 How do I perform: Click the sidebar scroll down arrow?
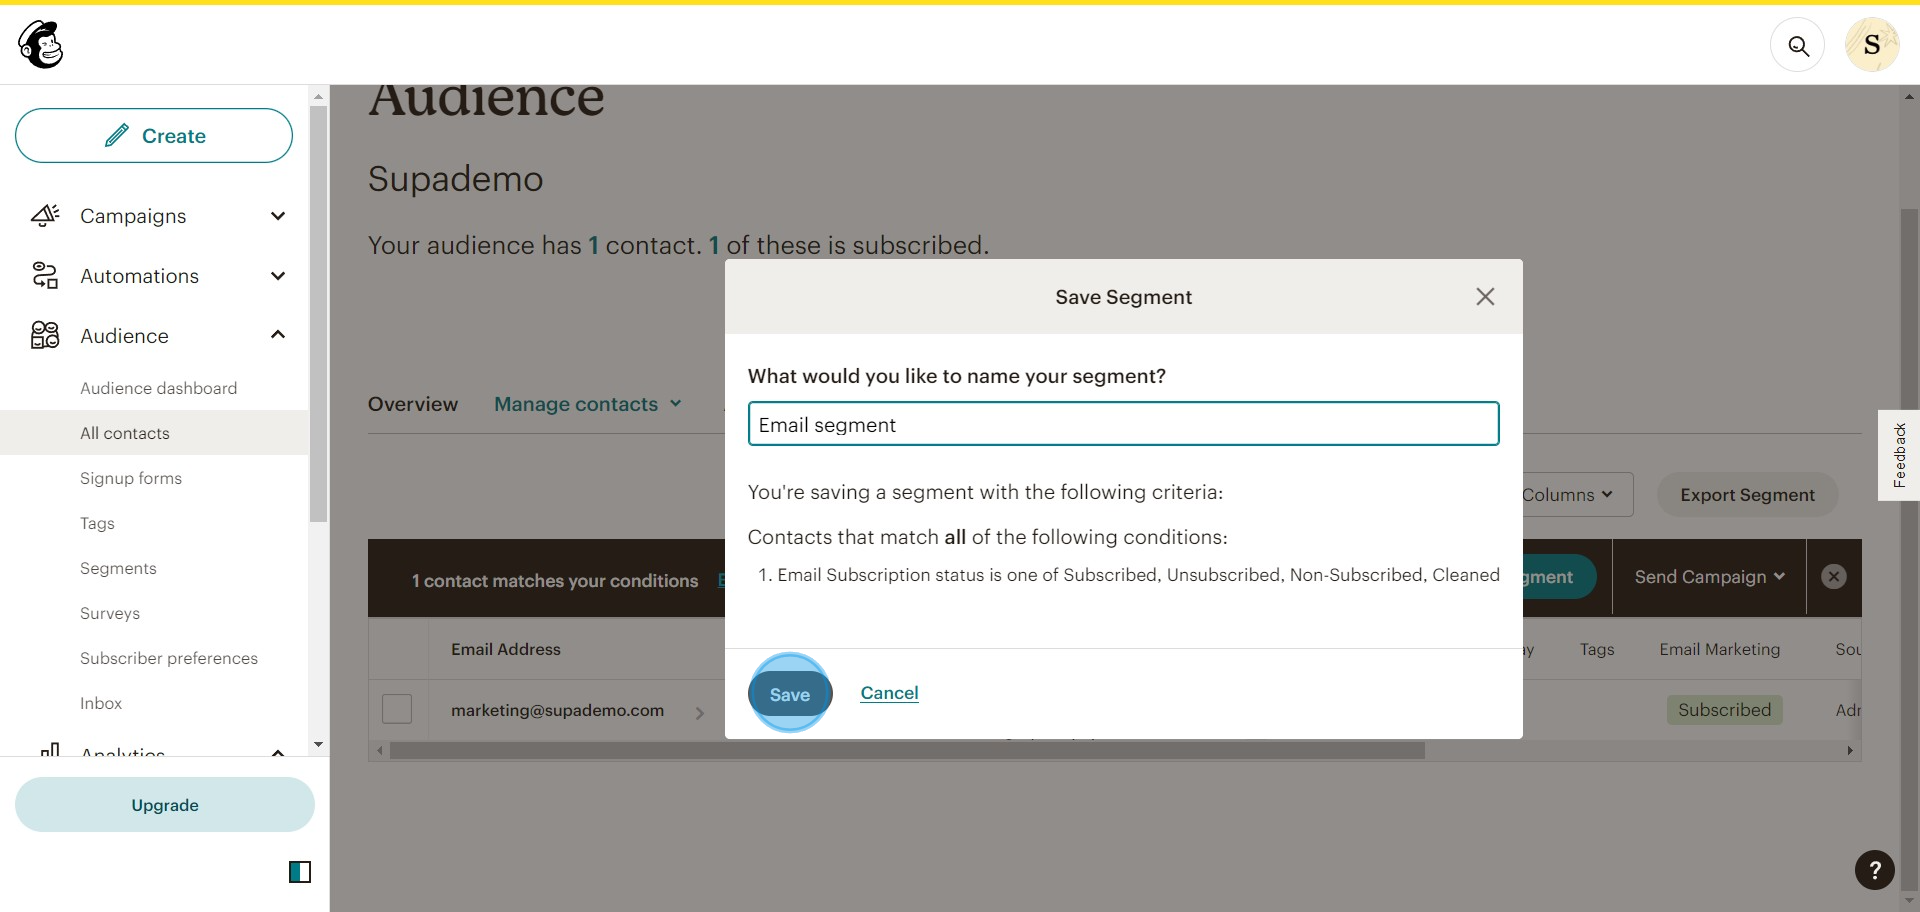[318, 744]
